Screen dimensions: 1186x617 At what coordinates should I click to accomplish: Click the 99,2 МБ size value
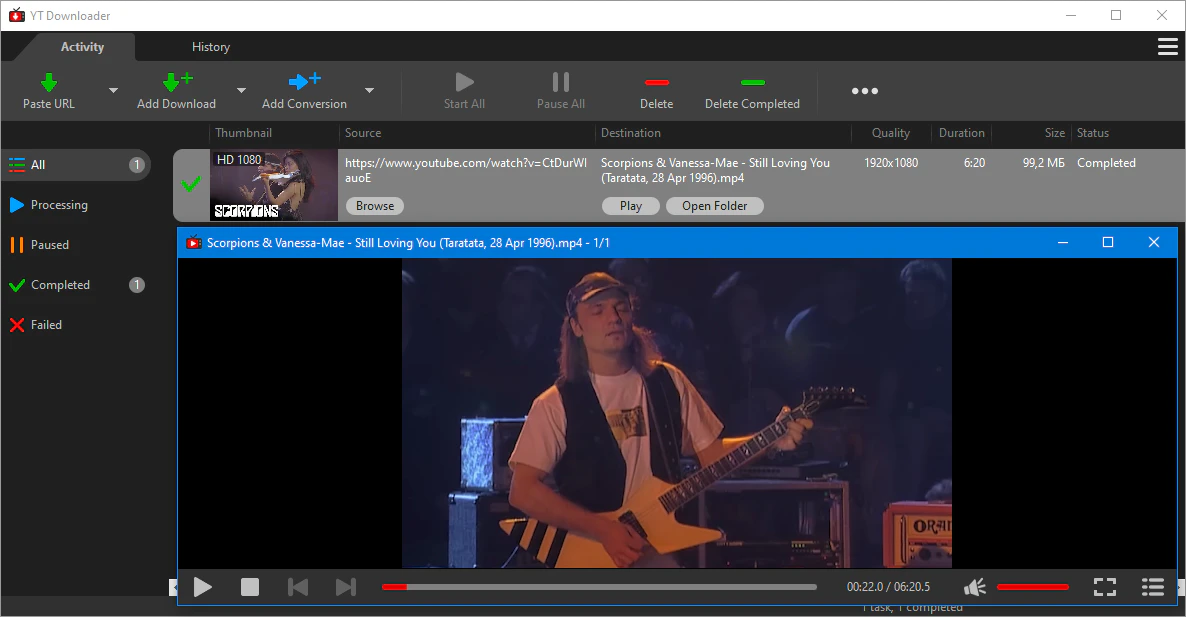(1043, 163)
